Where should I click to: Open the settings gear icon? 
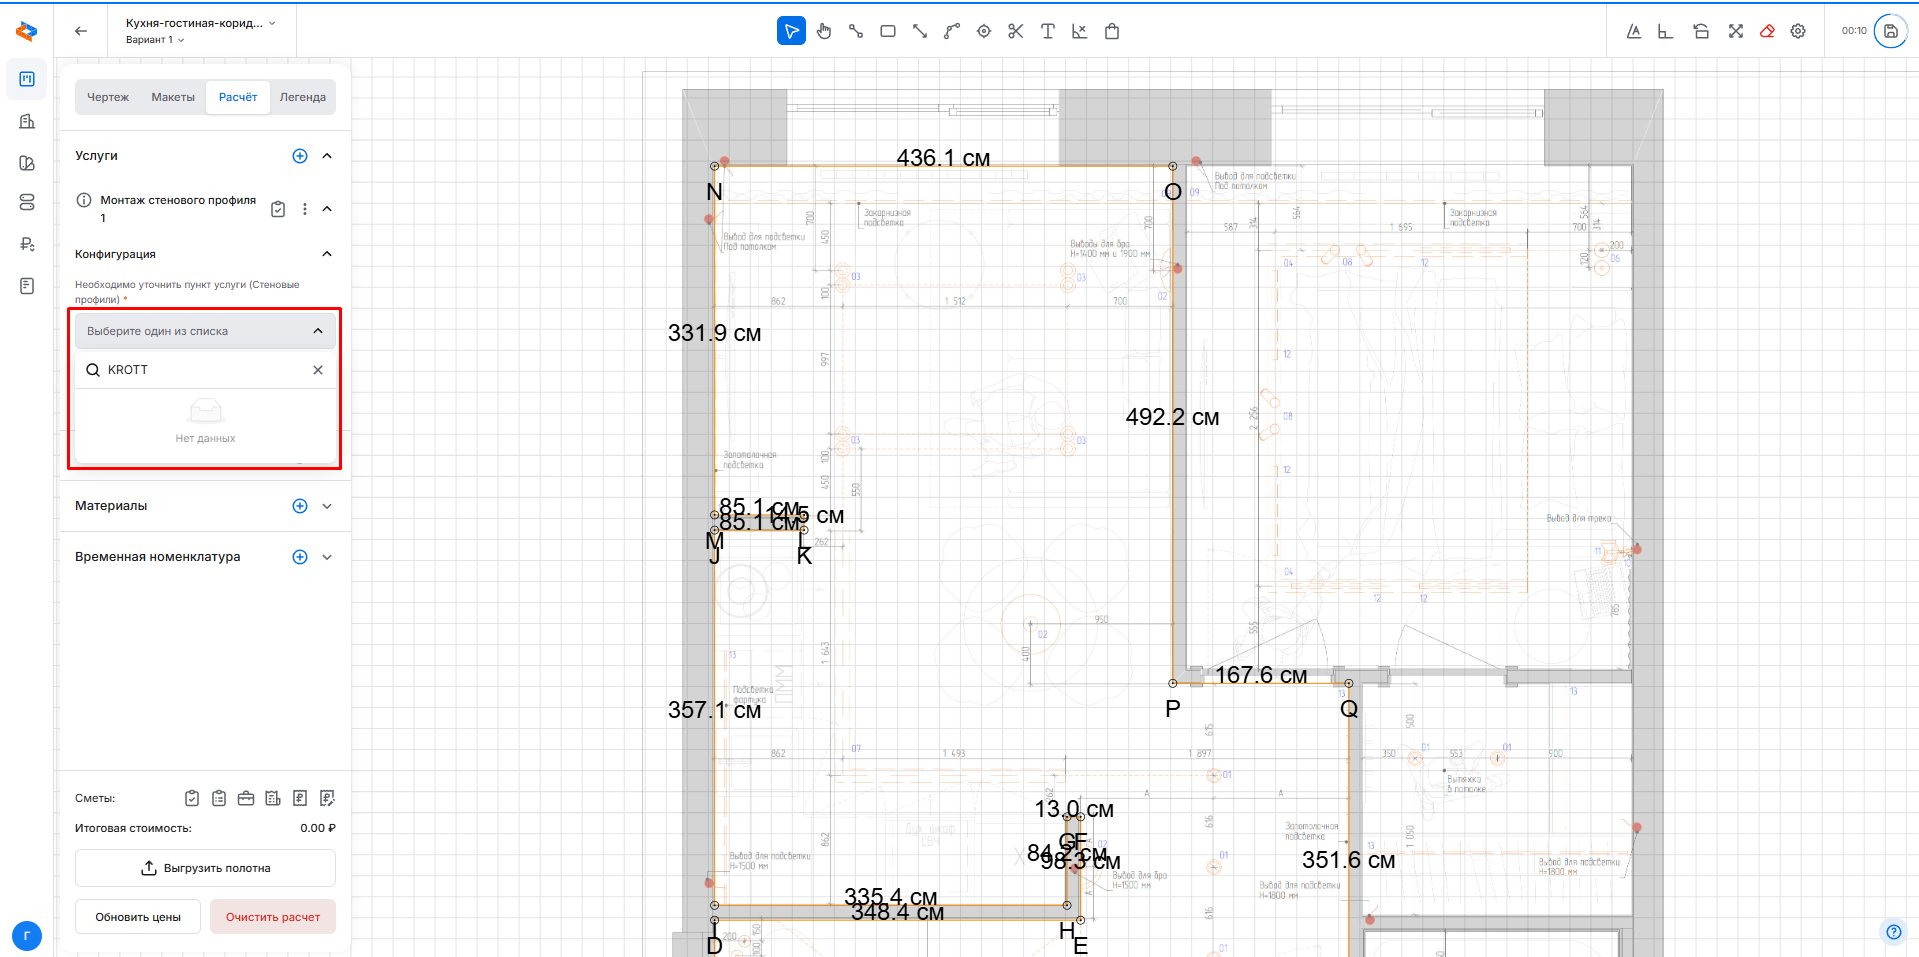[x=1798, y=31]
